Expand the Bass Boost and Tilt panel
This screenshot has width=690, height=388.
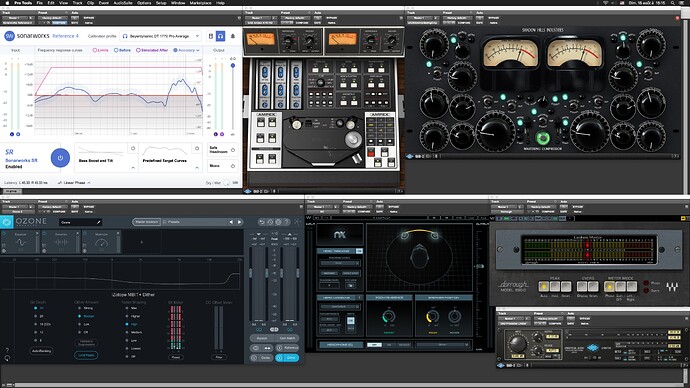point(133,168)
